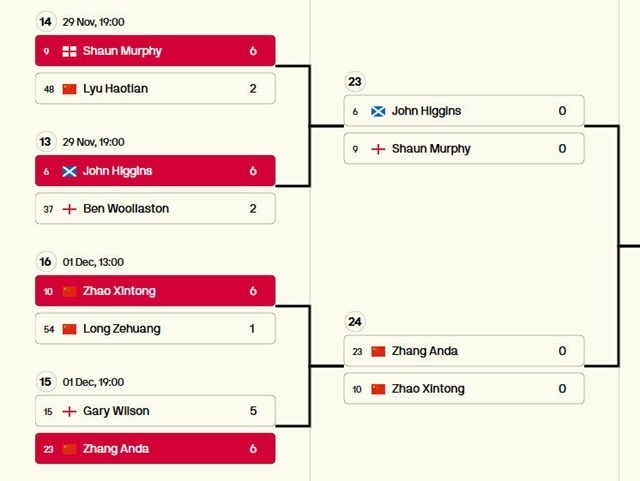640x481 pixels.
Task: Select the highlighted Zhang Anda row in match 15
Action: [155, 449]
